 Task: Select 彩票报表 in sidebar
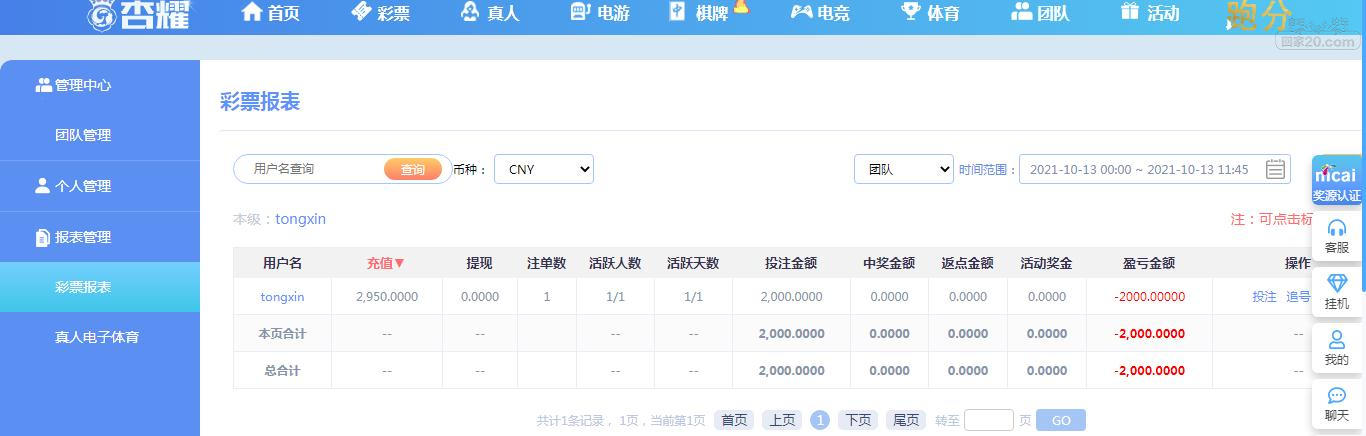100,287
